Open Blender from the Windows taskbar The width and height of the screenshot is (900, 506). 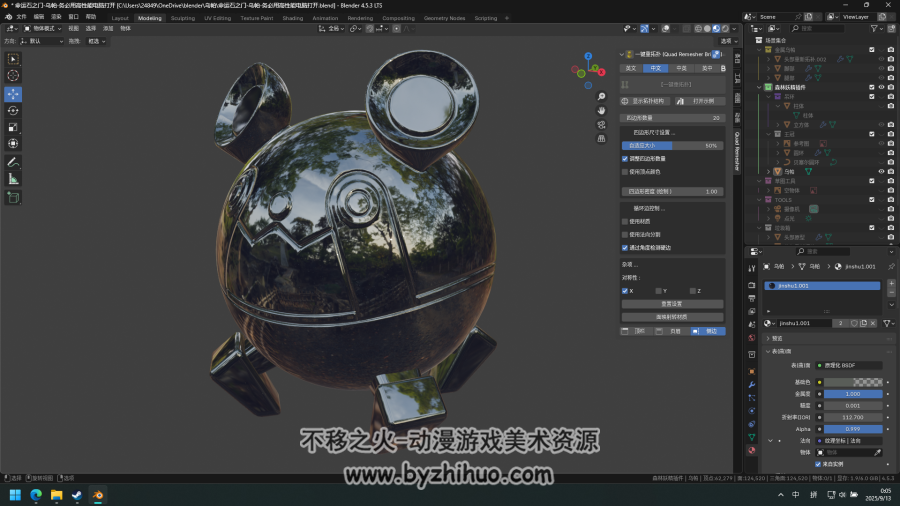pos(98,495)
